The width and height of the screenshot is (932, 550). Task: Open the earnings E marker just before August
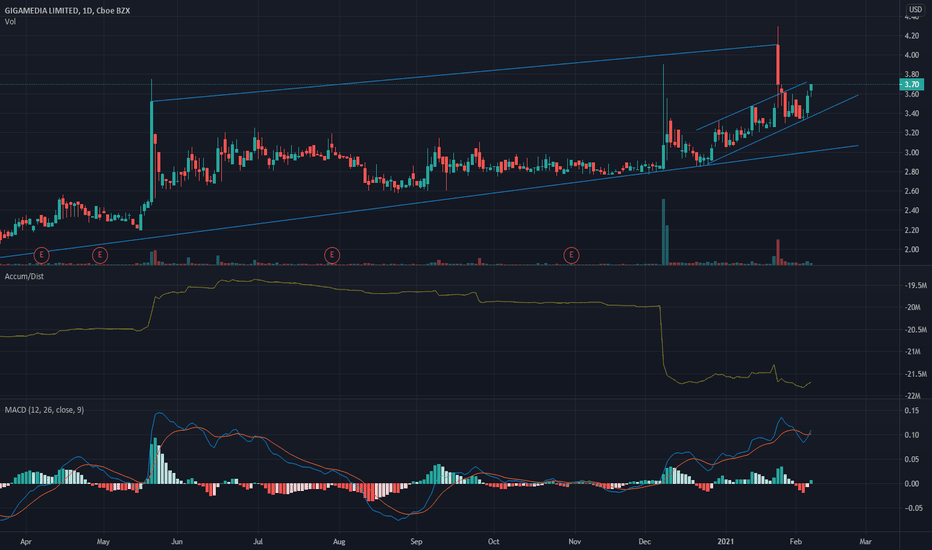coord(332,256)
